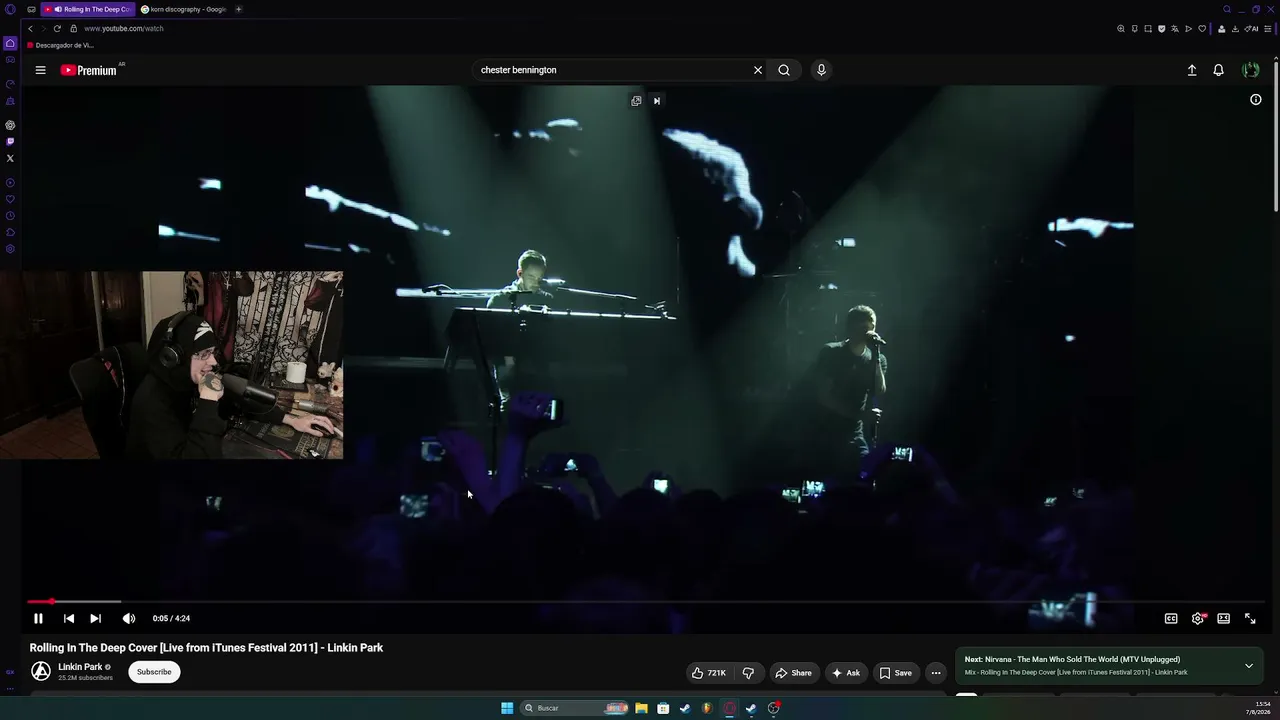
Task: Open next video Nirvana title
Action: (1072, 660)
